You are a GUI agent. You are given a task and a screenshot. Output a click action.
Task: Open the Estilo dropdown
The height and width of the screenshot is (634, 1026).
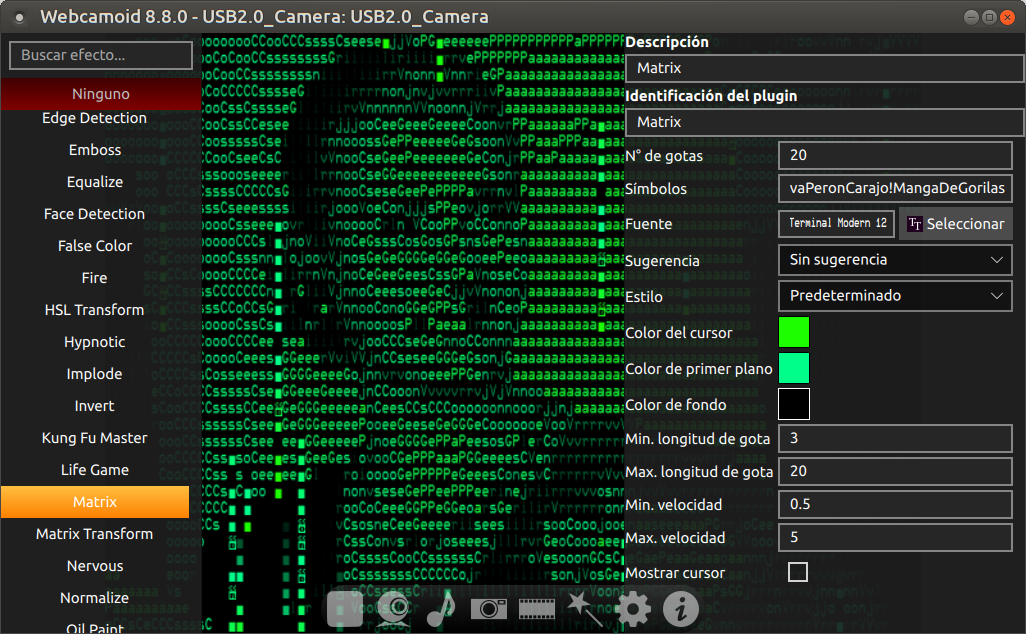[895, 296]
